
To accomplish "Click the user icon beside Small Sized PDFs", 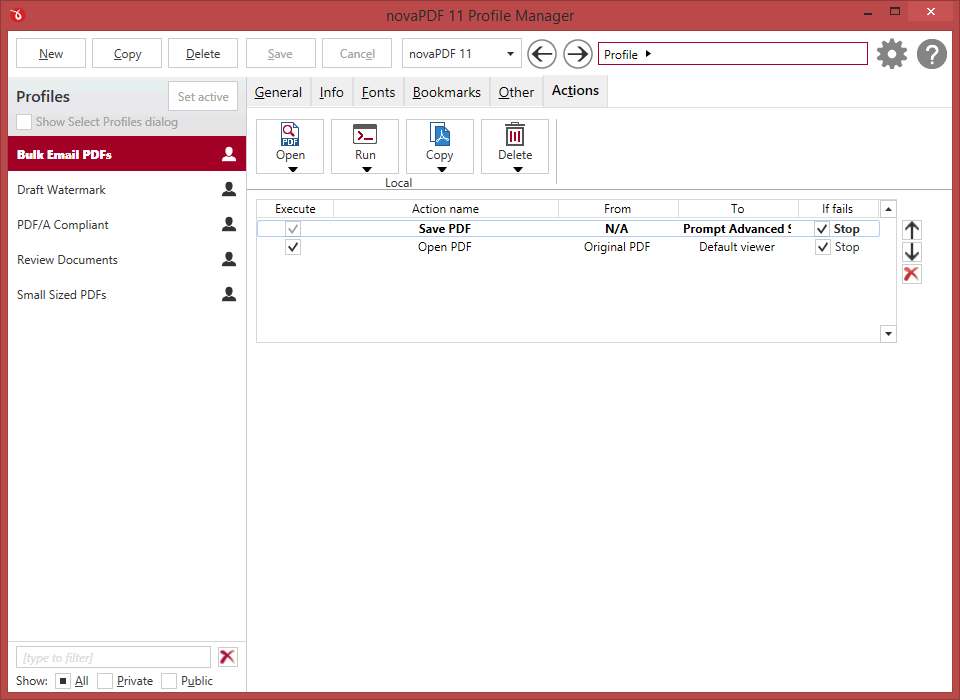I will 229,294.
